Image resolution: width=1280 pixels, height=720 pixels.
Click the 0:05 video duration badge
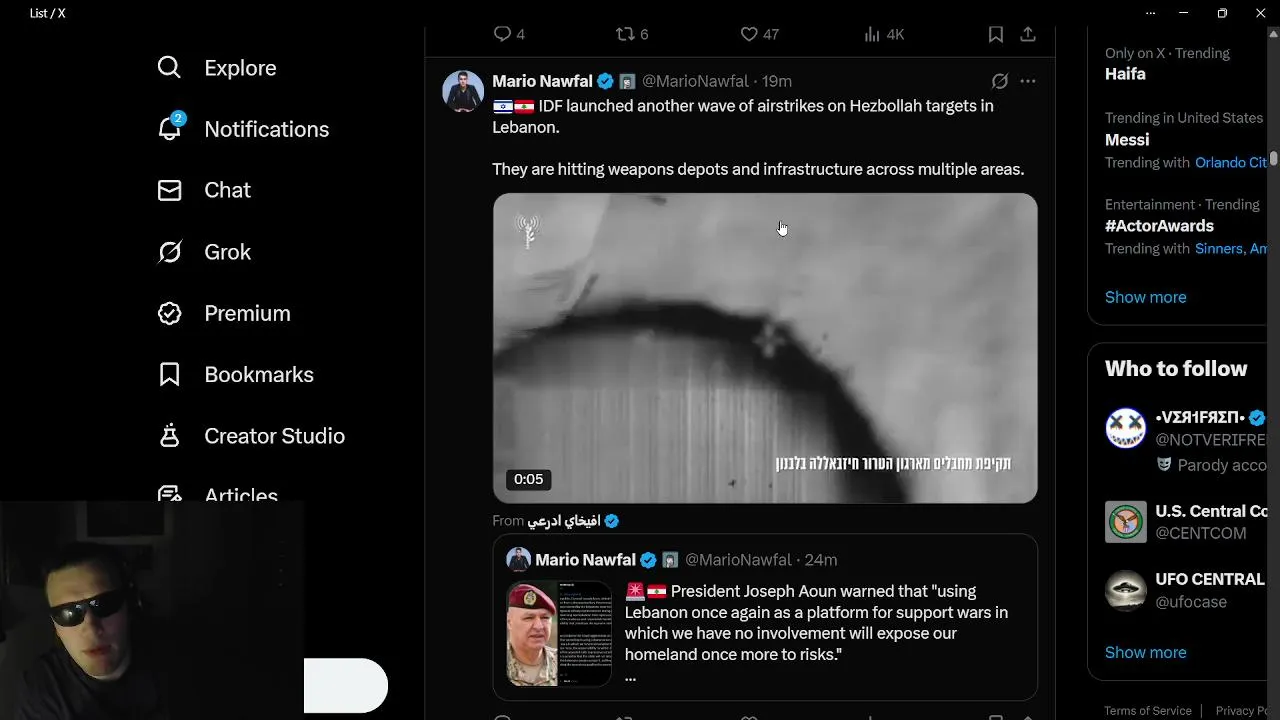click(x=528, y=479)
